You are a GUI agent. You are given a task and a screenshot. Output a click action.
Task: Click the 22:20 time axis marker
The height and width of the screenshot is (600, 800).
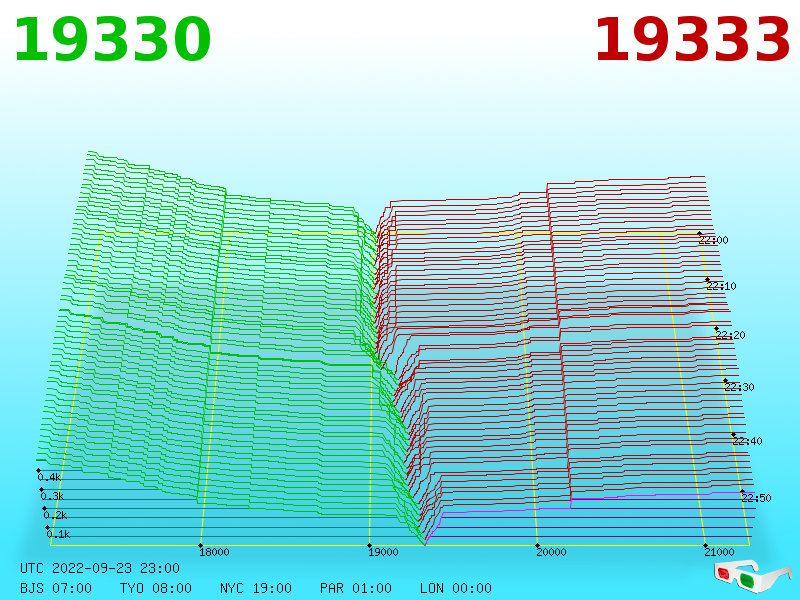pyautogui.click(x=730, y=335)
